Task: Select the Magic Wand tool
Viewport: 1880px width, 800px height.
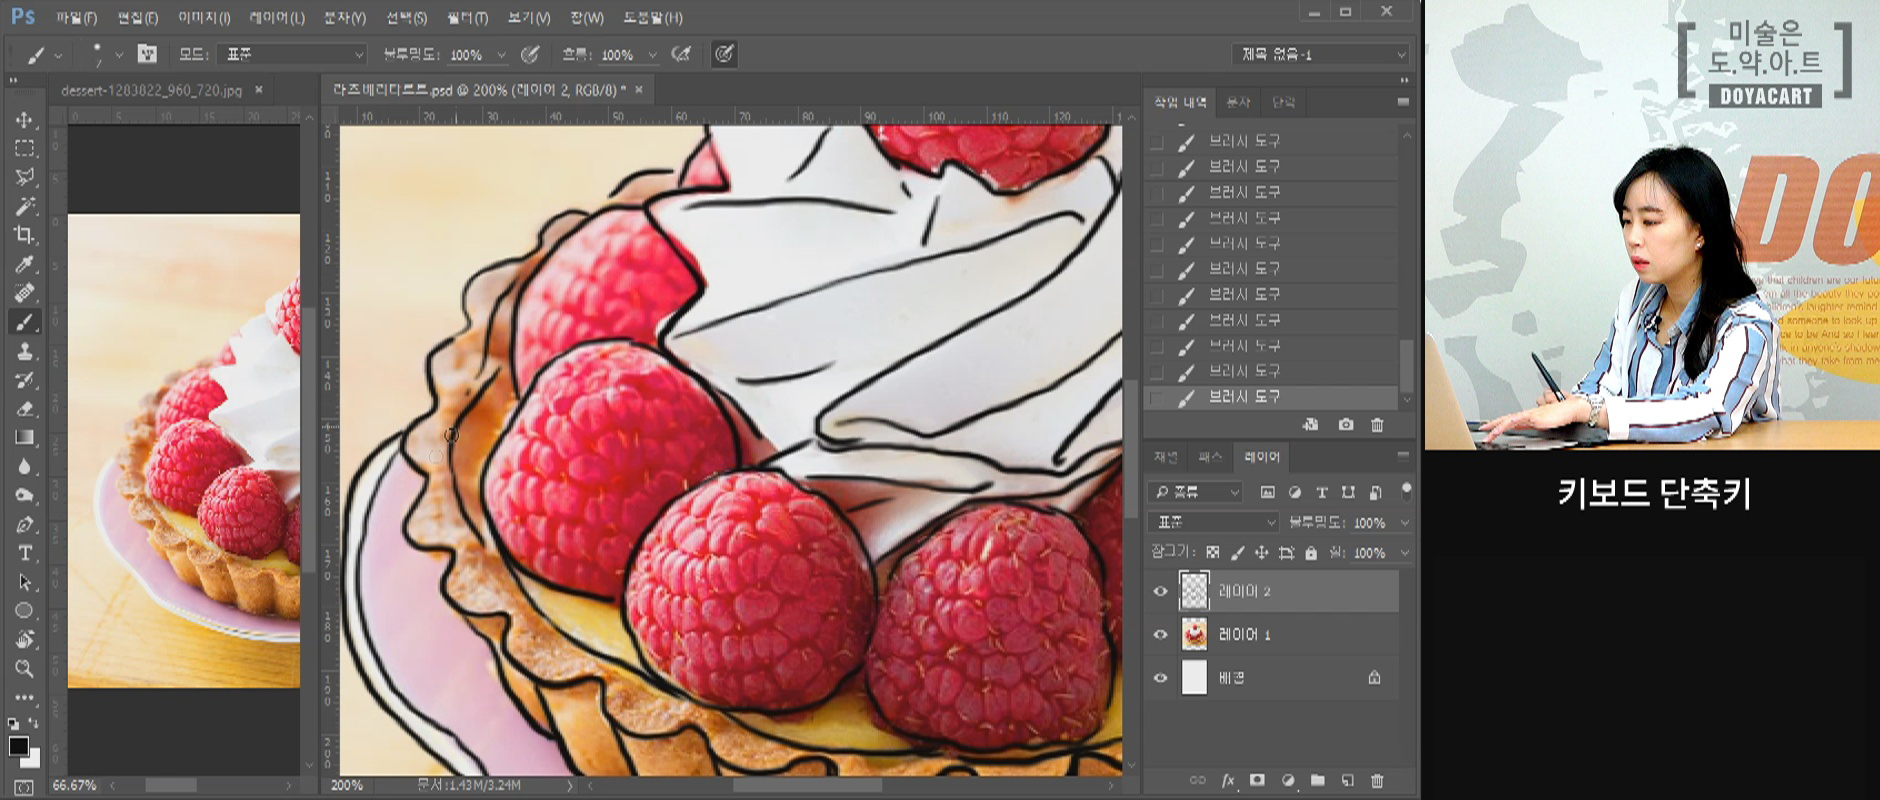Action: point(25,206)
